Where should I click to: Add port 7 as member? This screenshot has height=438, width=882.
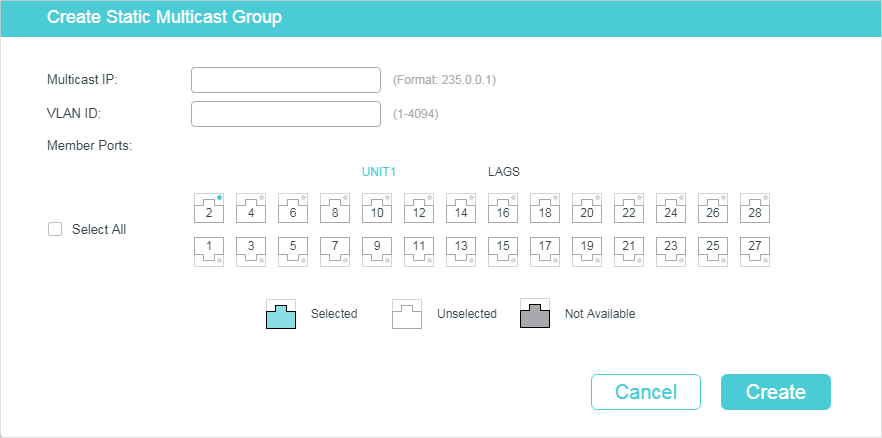coord(334,250)
